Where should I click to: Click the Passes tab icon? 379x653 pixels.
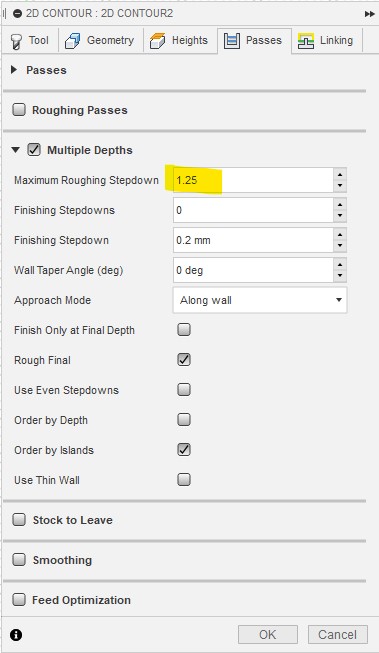(x=232, y=41)
